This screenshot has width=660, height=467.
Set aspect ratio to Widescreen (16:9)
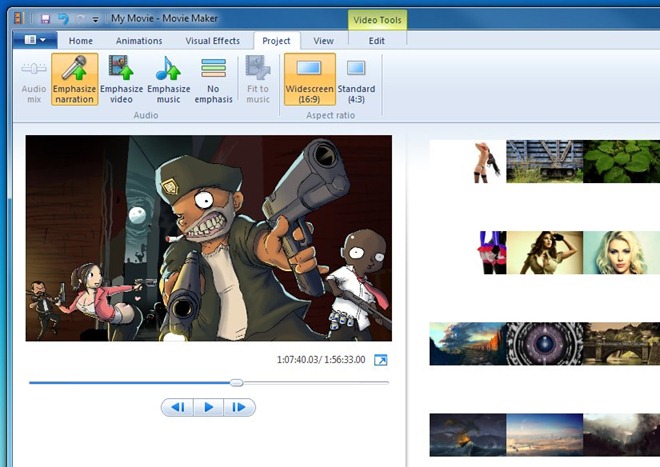[x=310, y=80]
